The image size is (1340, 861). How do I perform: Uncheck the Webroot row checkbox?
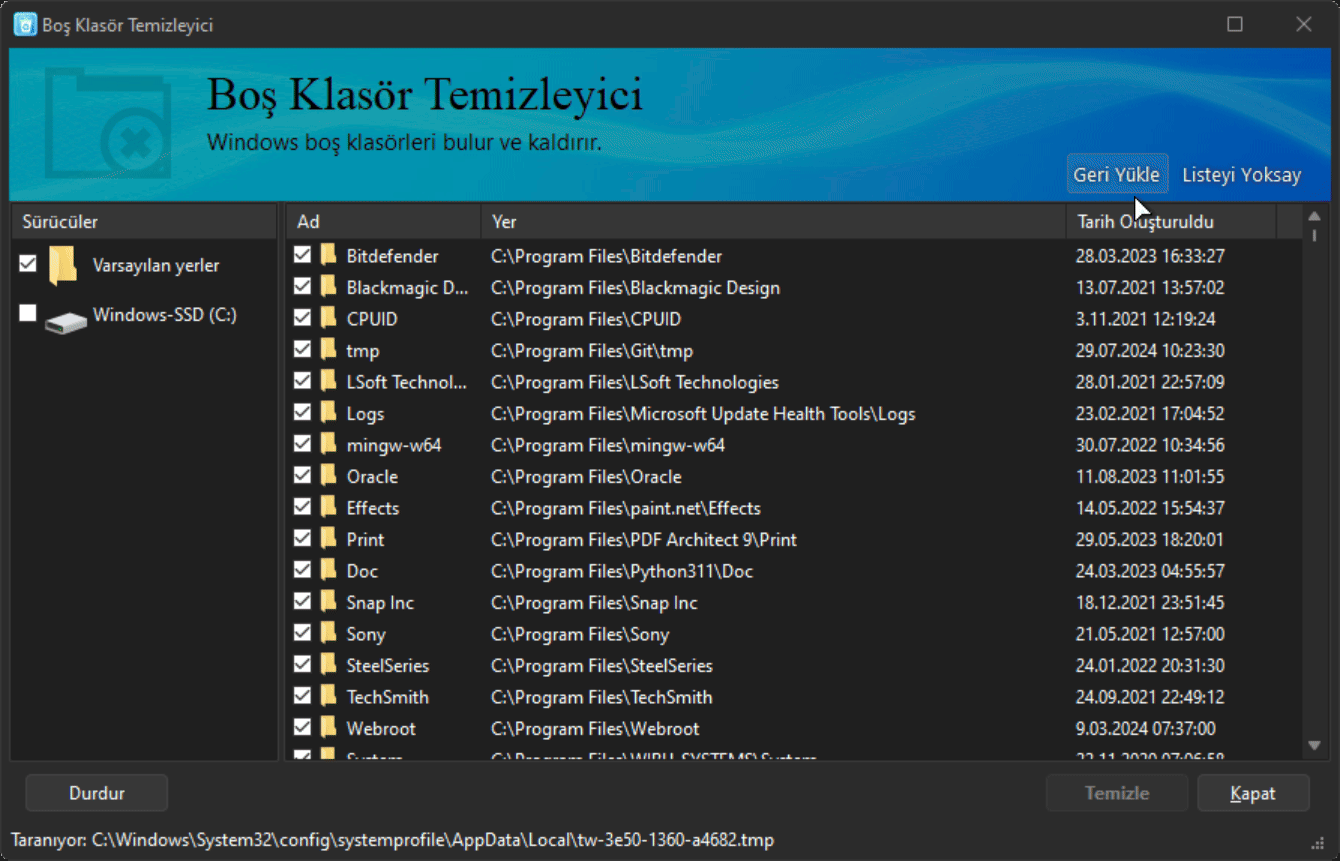click(303, 728)
